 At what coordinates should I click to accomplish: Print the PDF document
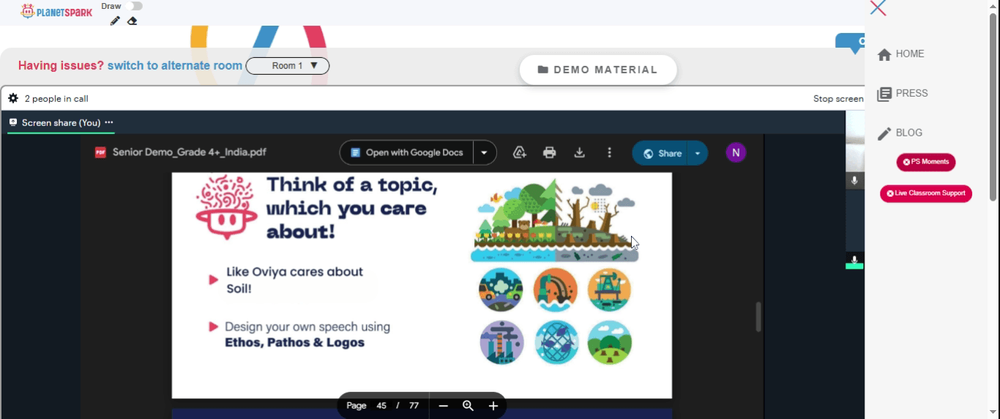[x=549, y=152]
